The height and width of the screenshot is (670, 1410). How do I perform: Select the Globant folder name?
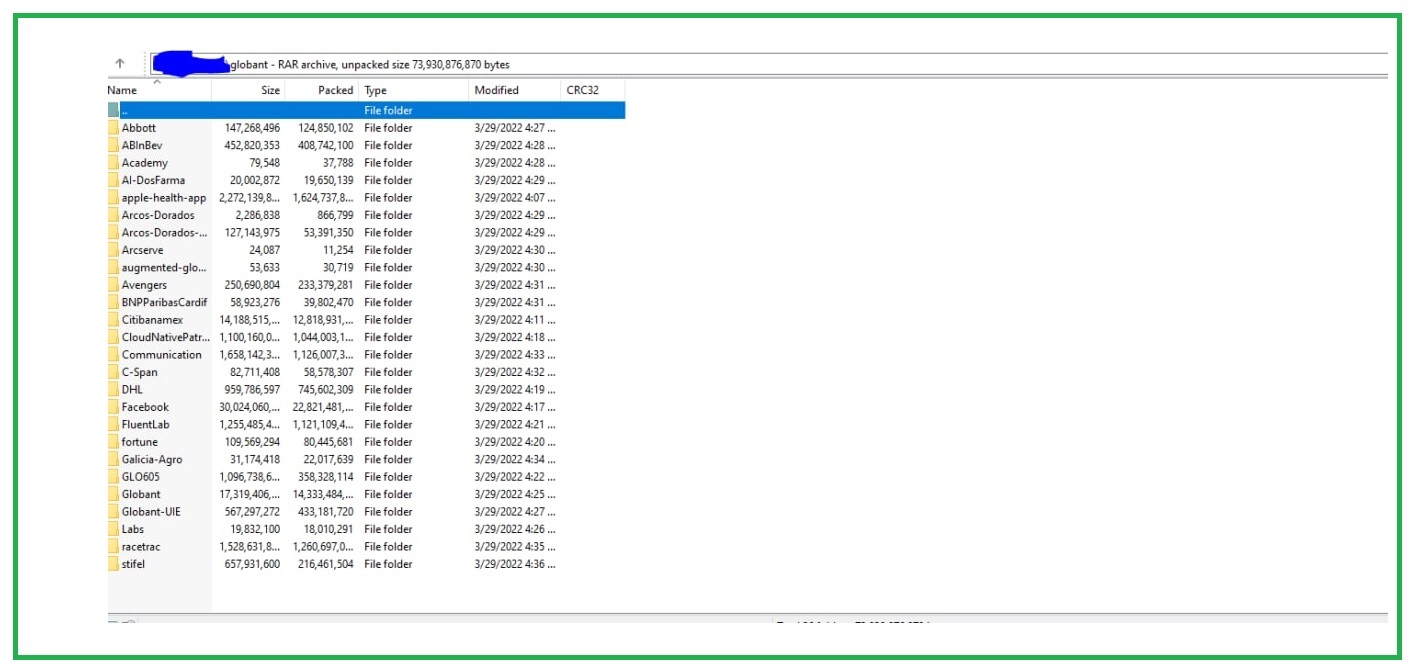[x=141, y=494]
